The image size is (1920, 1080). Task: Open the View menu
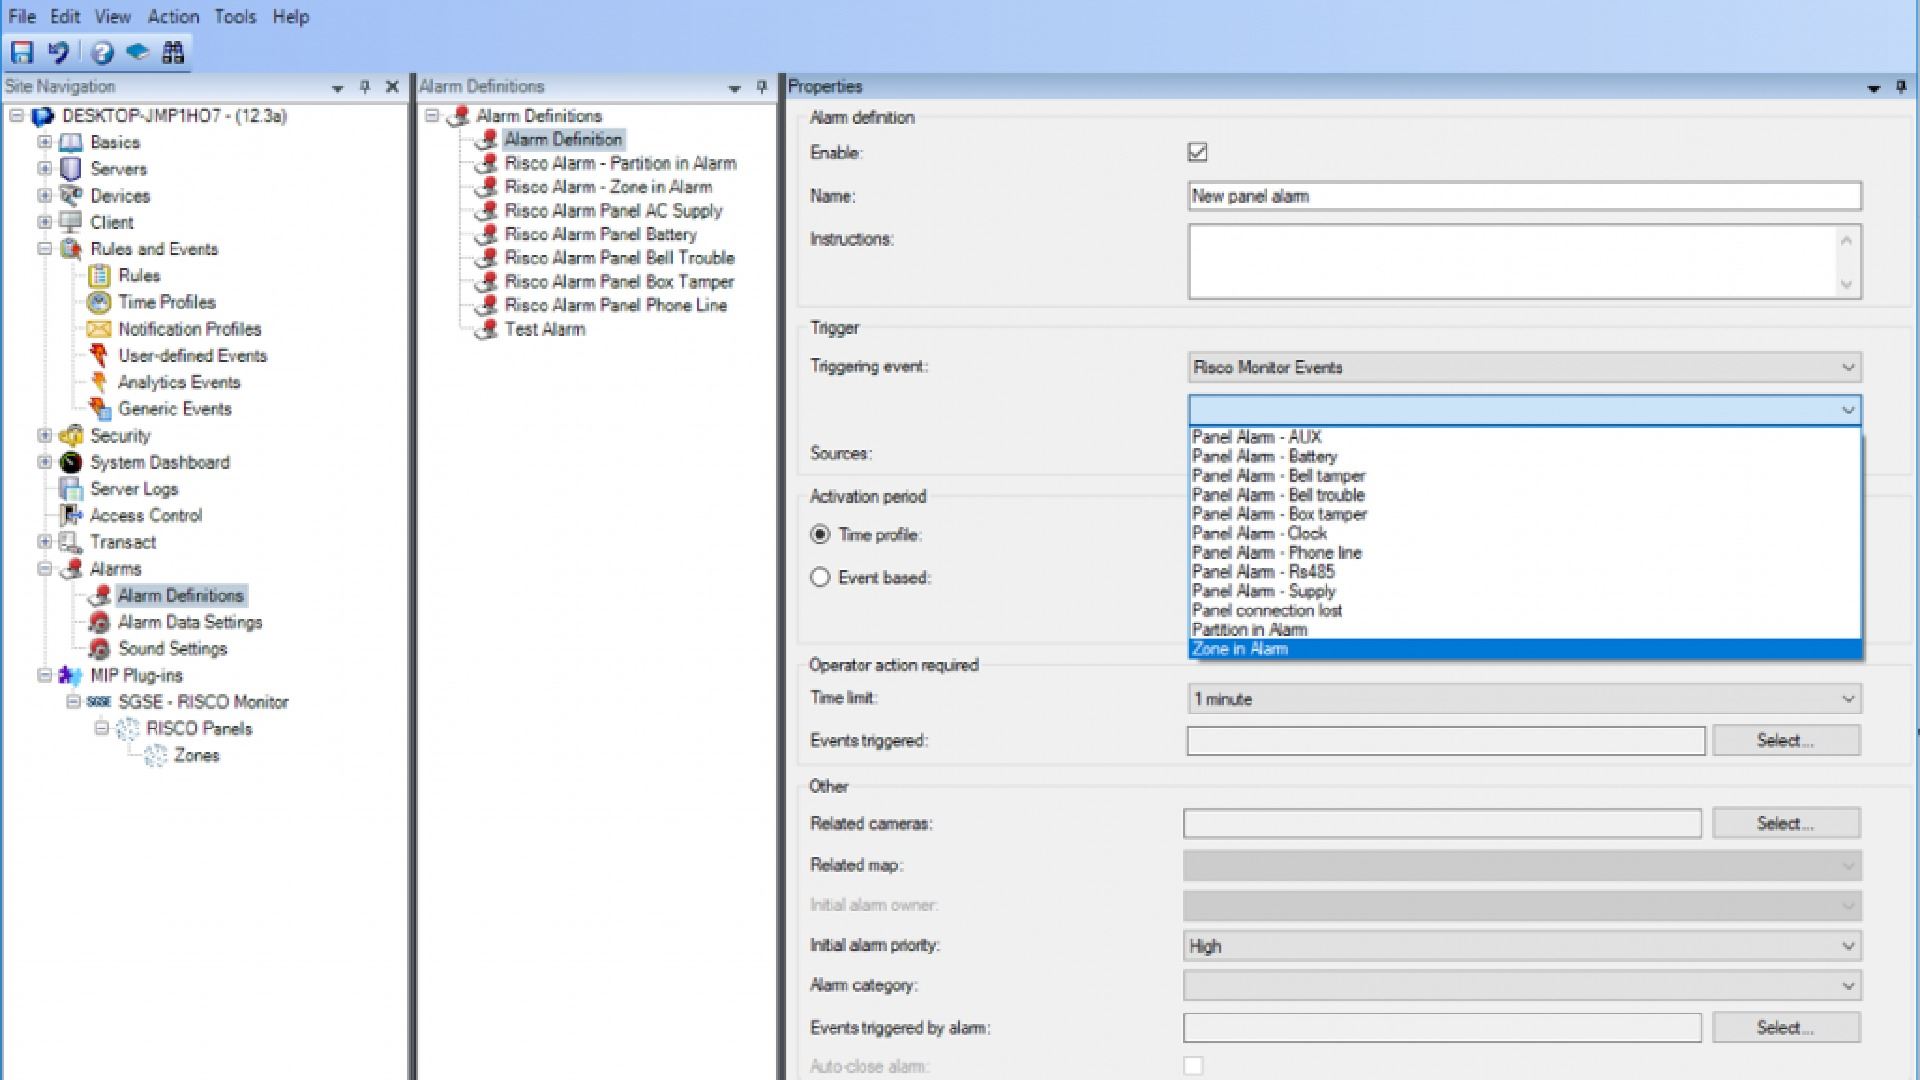point(112,17)
